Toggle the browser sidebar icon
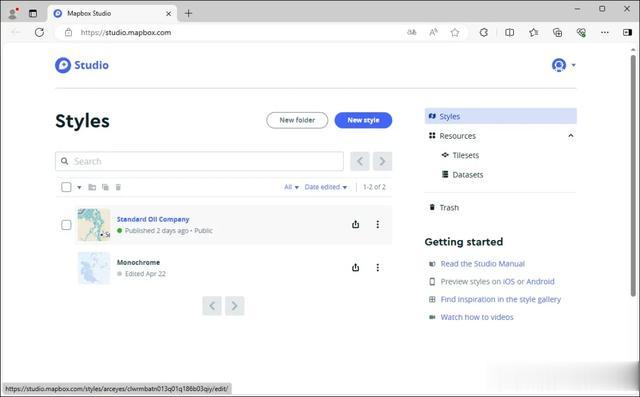Viewport: 640px width, 397px height. [x=627, y=33]
